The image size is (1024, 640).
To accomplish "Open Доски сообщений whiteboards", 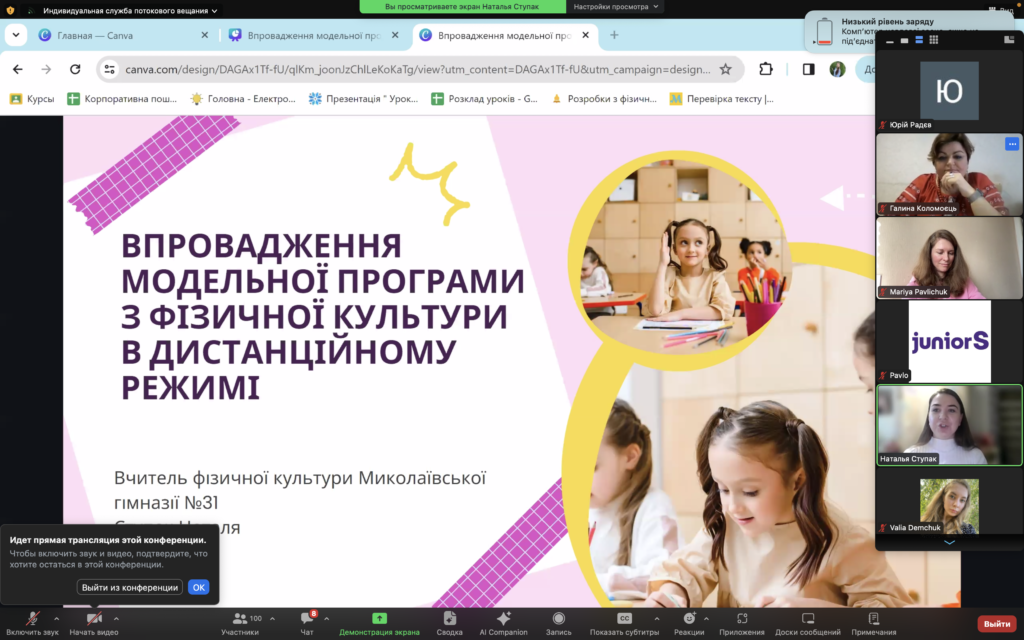I will click(808, 624).
